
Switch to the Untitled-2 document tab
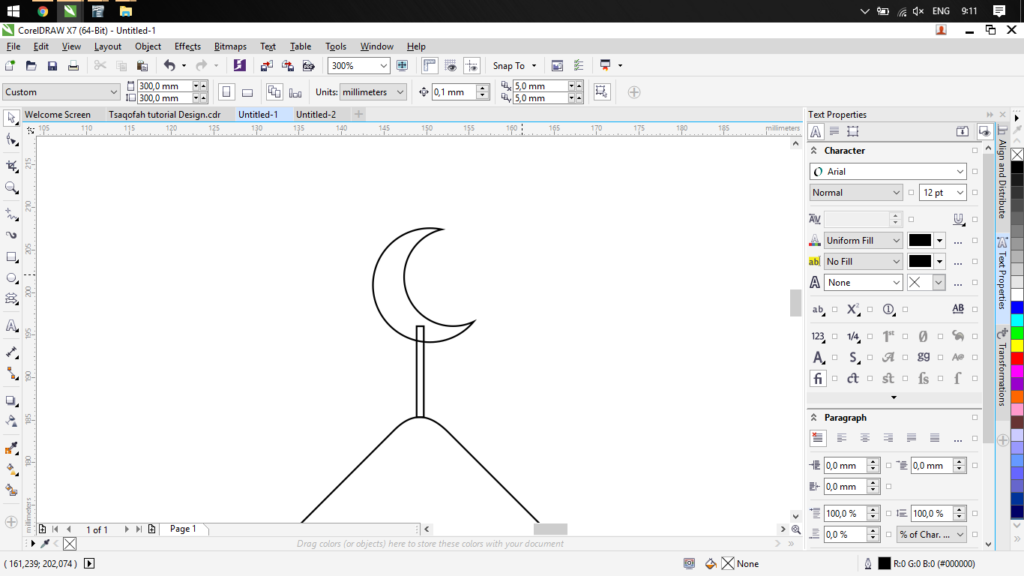point(316,115)
